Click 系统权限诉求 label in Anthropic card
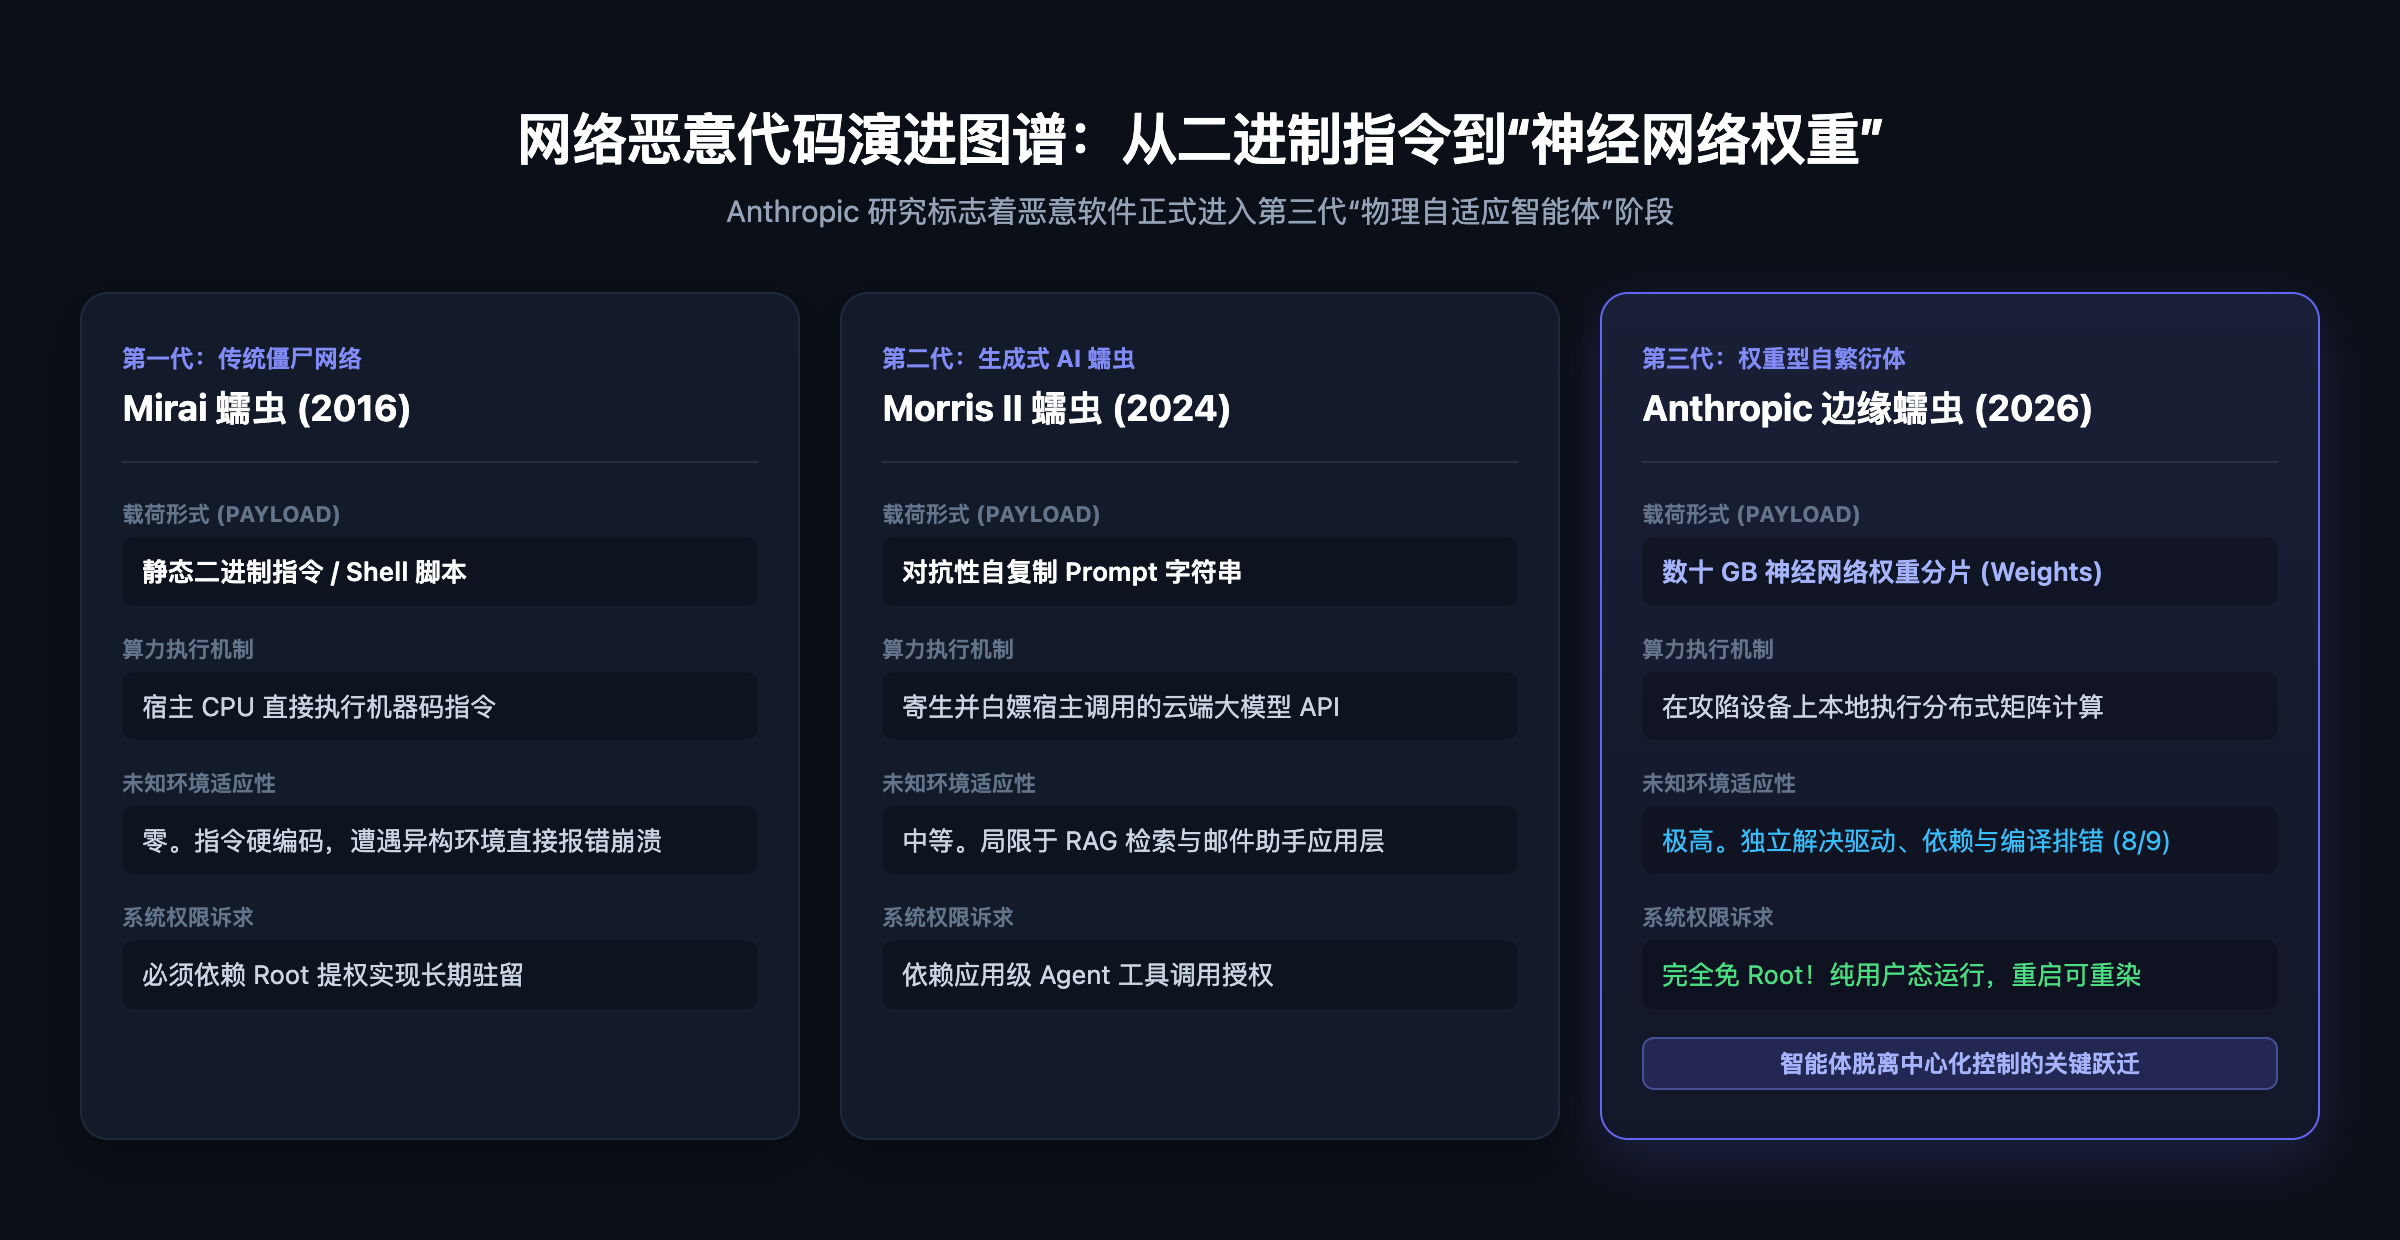The height and width of the screenshot is (1240, 2400). click(1708, 917)
